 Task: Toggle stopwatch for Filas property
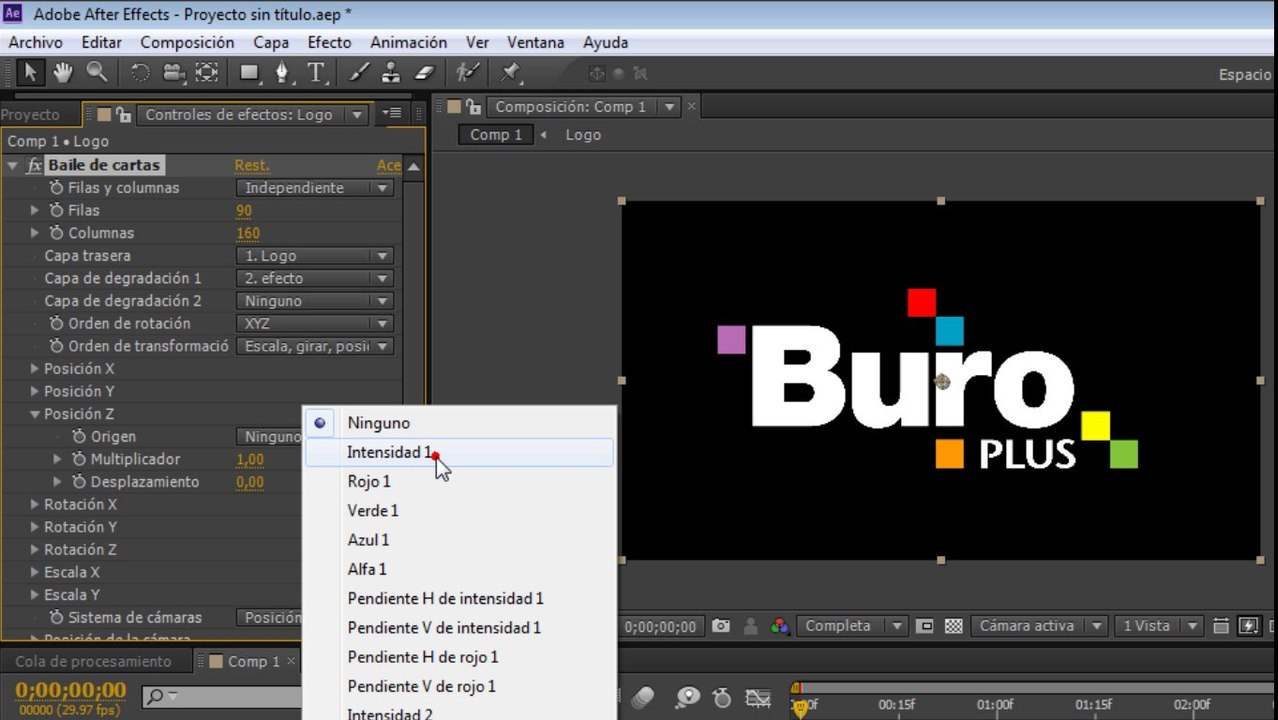(57, 210)
